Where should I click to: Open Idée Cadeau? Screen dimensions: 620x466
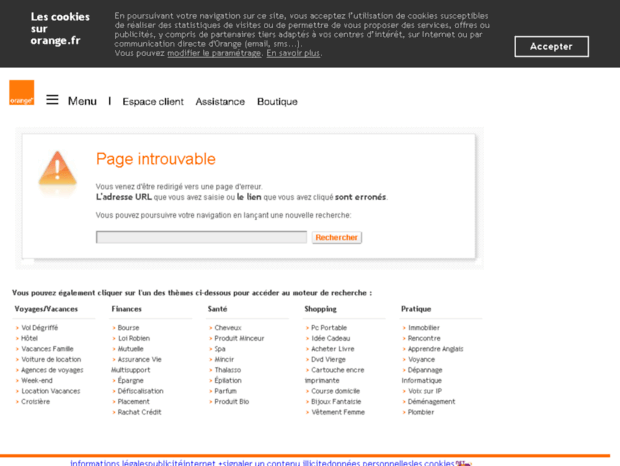[x=331, y=338]
